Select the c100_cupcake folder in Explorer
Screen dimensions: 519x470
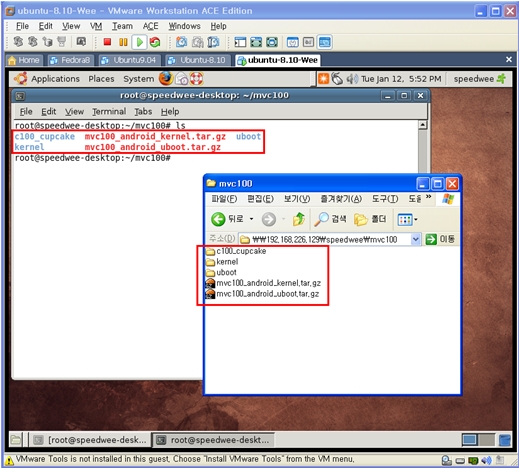point(236,251)
